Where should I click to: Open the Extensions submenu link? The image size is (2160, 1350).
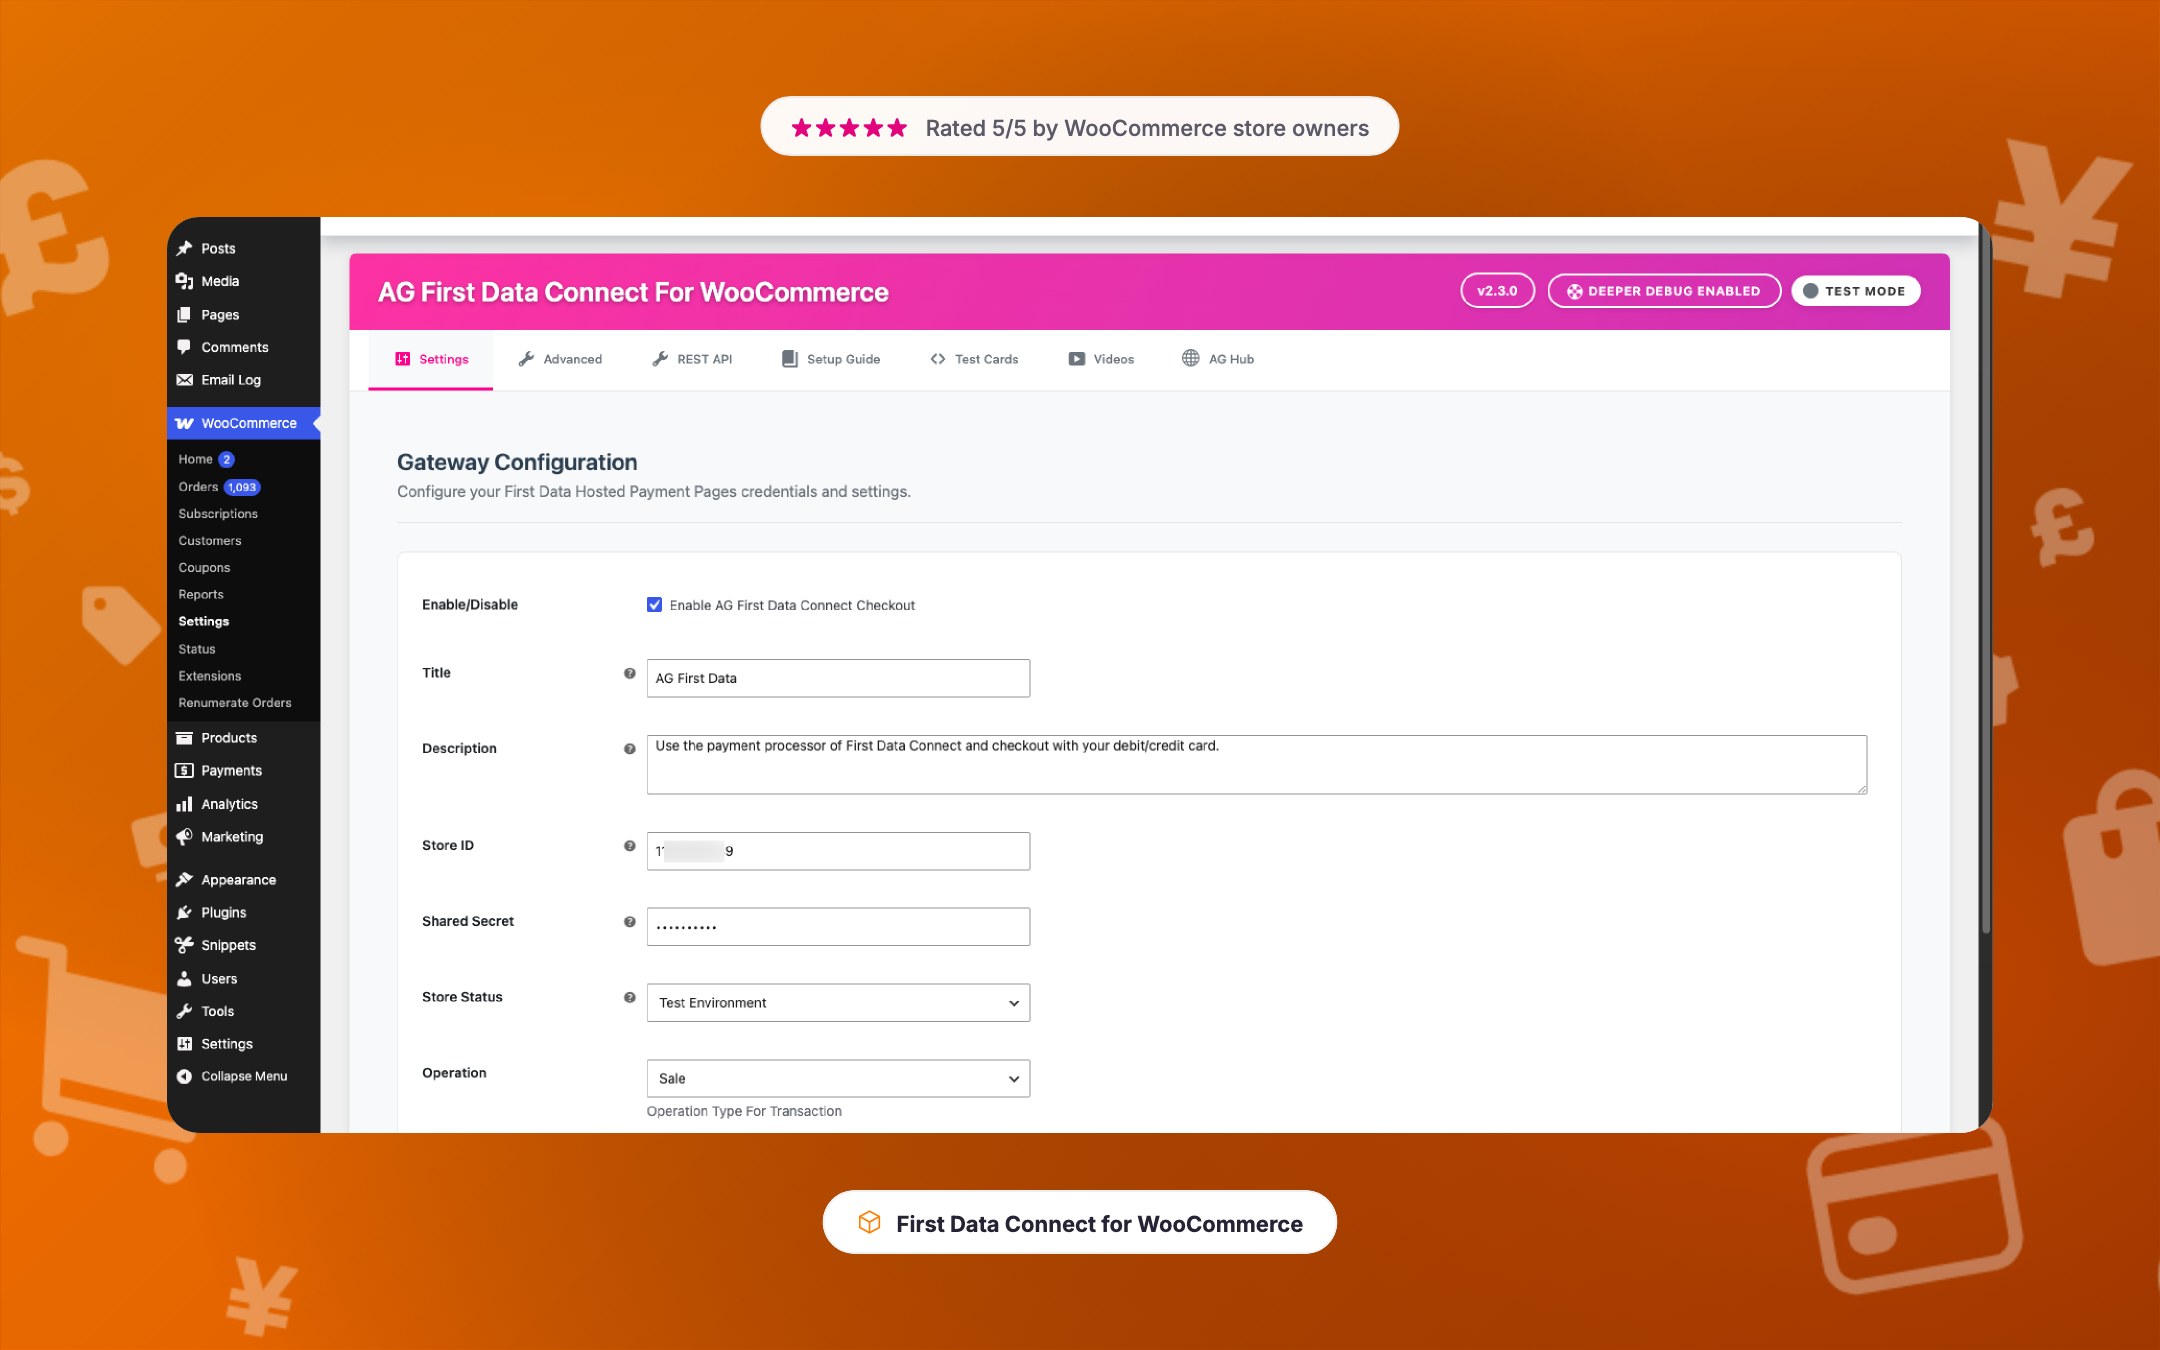(x=210, y=676)
